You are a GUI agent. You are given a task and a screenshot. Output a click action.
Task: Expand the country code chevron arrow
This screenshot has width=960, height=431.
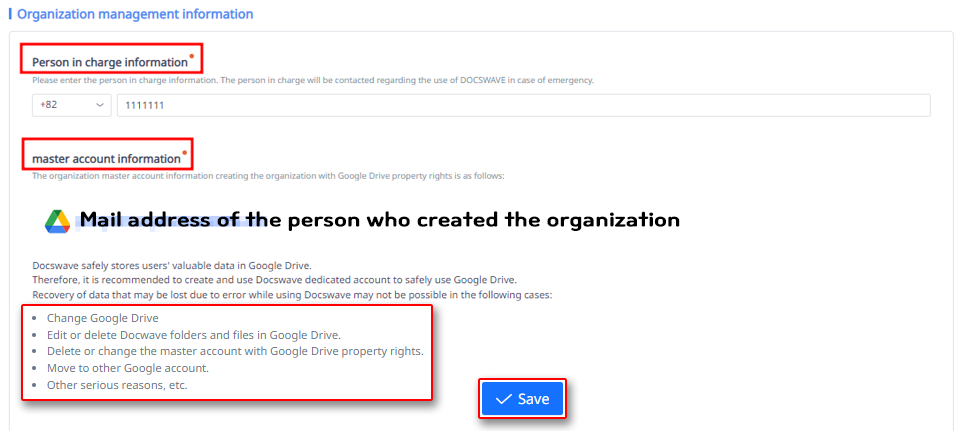pyautogui.click(x=100, y=105)
